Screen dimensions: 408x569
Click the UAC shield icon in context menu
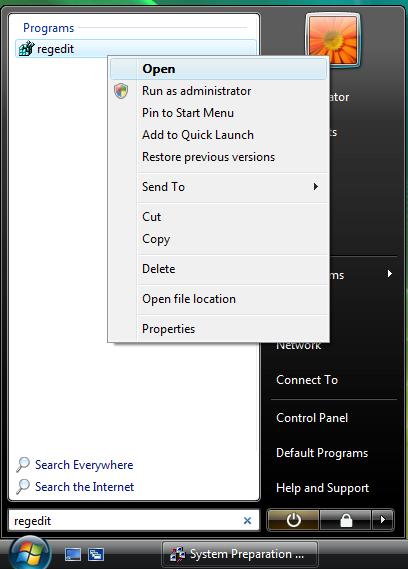click(x=121, y=91)
